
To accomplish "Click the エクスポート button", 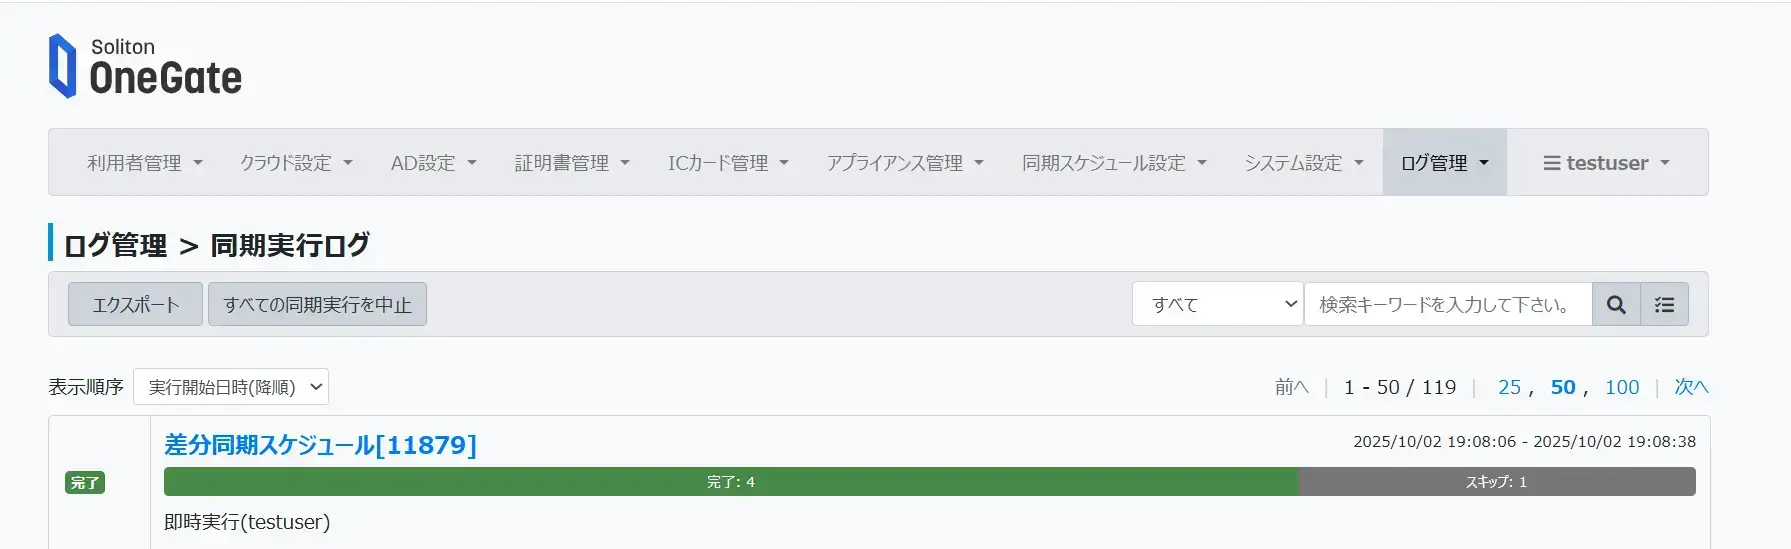I will (x=136, y=305).
